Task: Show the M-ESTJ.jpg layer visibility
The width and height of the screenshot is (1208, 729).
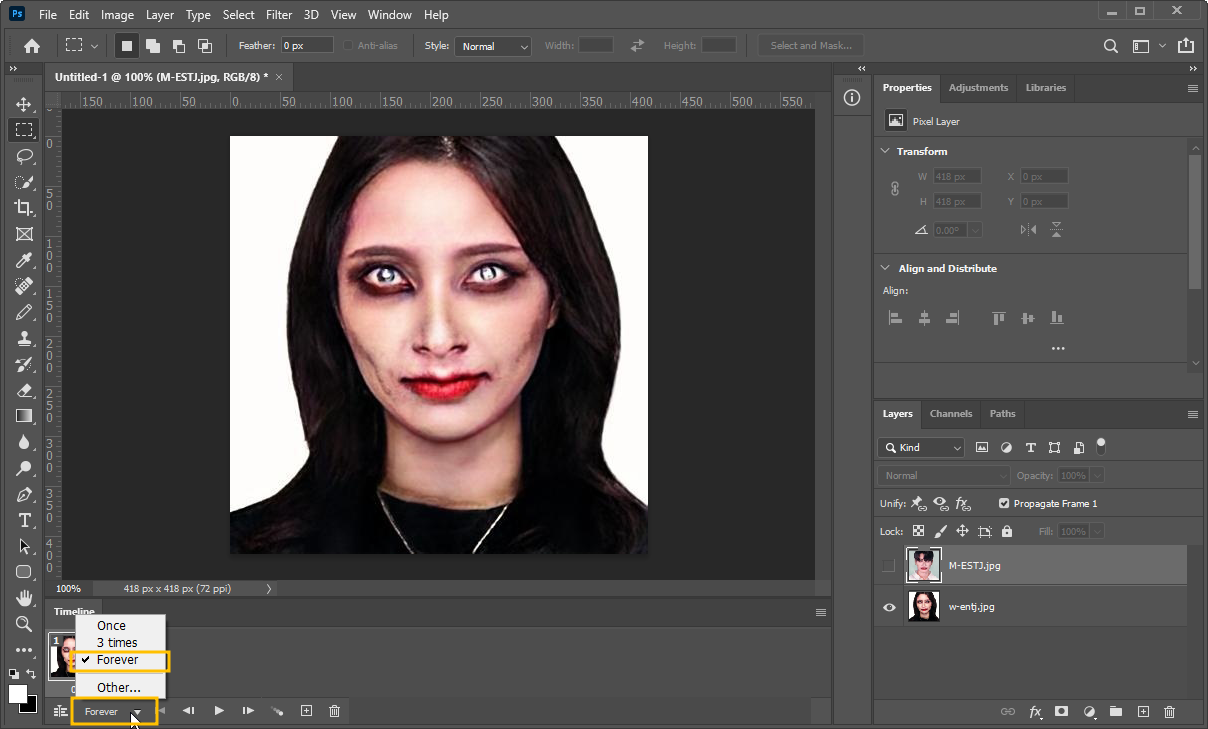Action: coord(889,566)
